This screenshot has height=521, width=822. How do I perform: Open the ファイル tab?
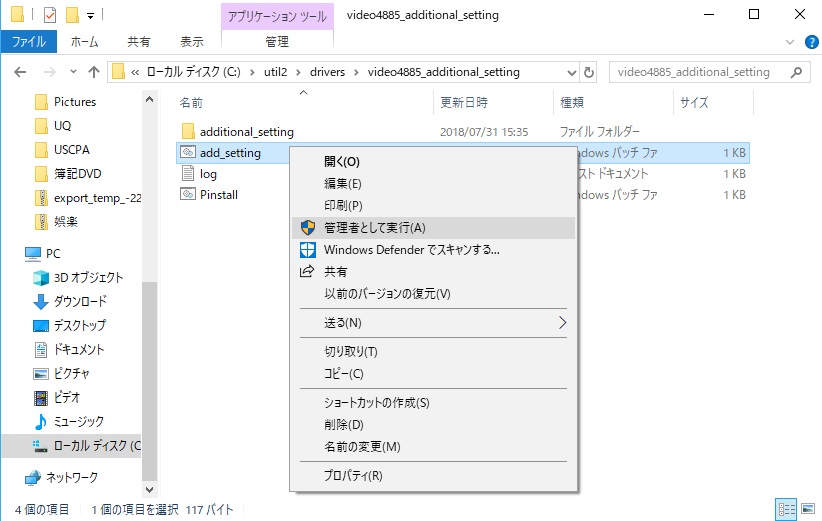tap(29, 41)
